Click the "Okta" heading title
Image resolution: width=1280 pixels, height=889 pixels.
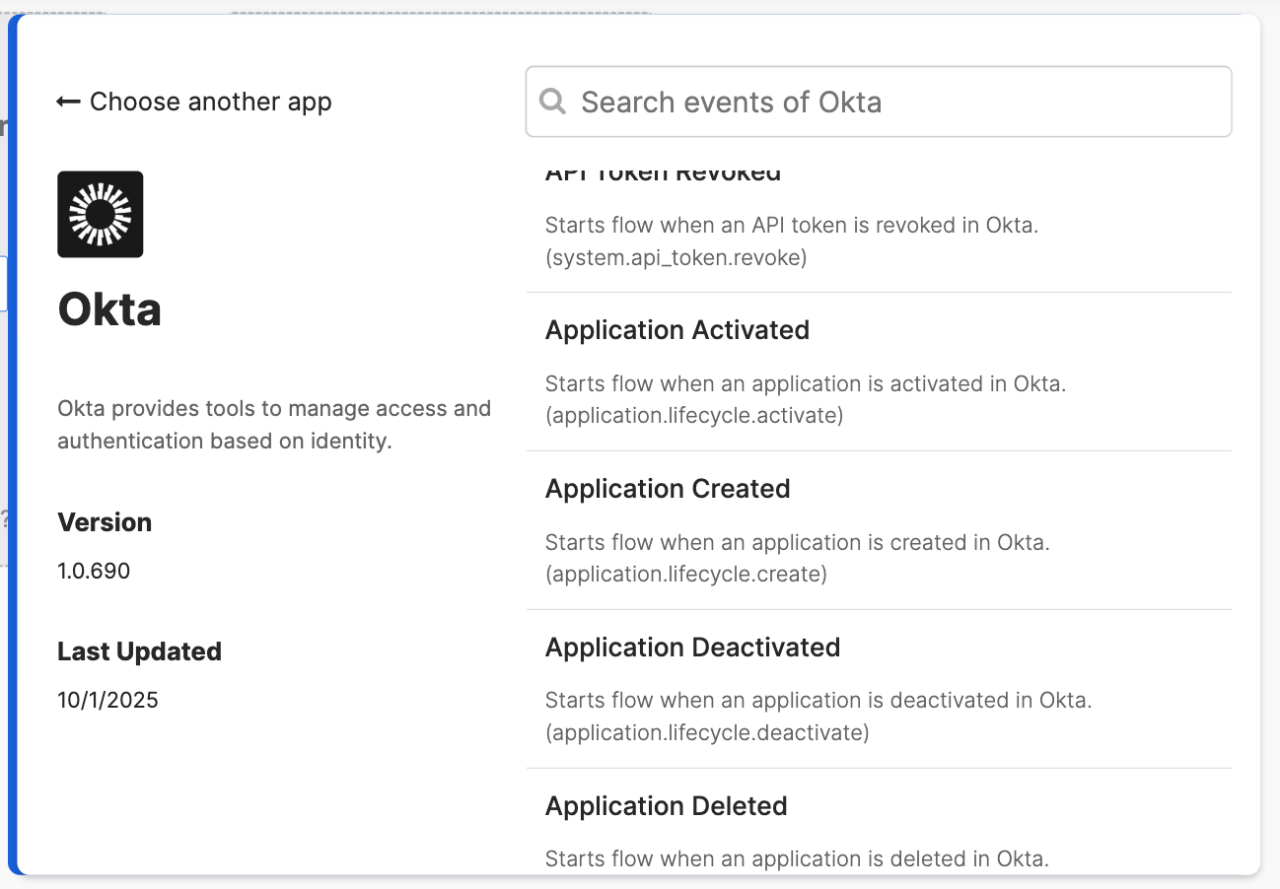(110, 309)
